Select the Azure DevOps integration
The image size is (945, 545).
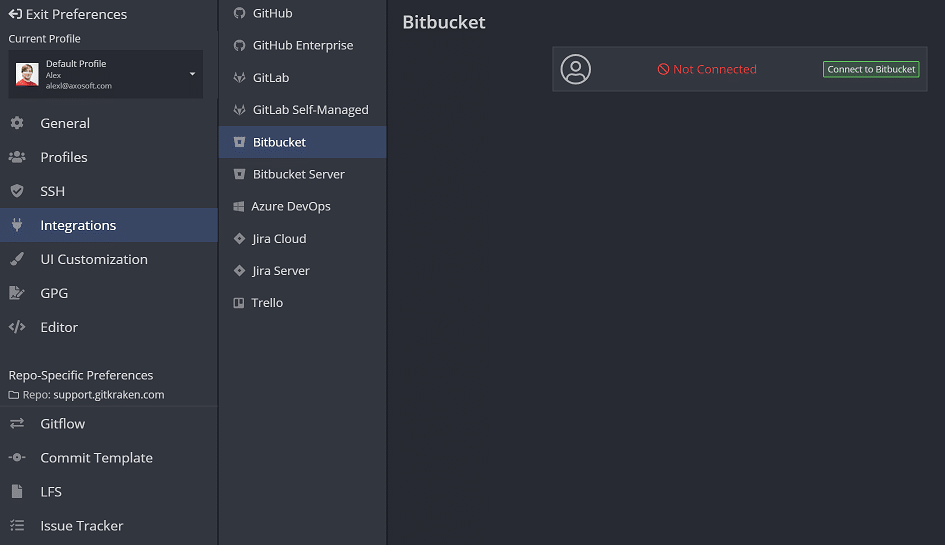click(x=303, y=206)
